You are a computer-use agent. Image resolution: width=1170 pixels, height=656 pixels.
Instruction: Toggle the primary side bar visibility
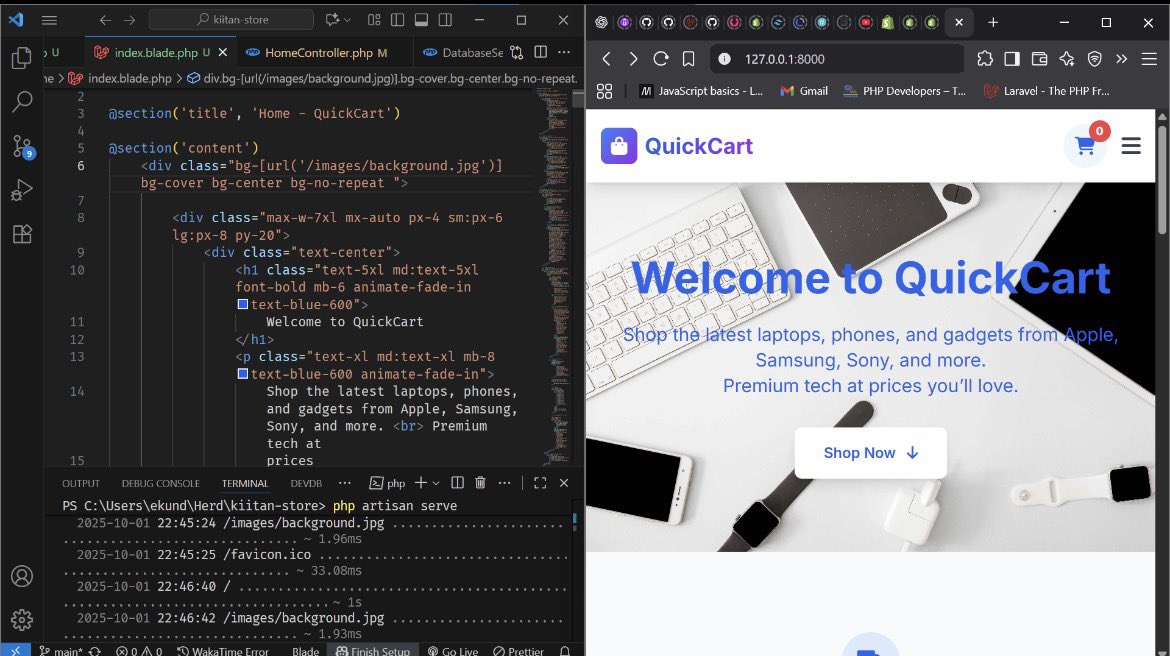point(398,20)
